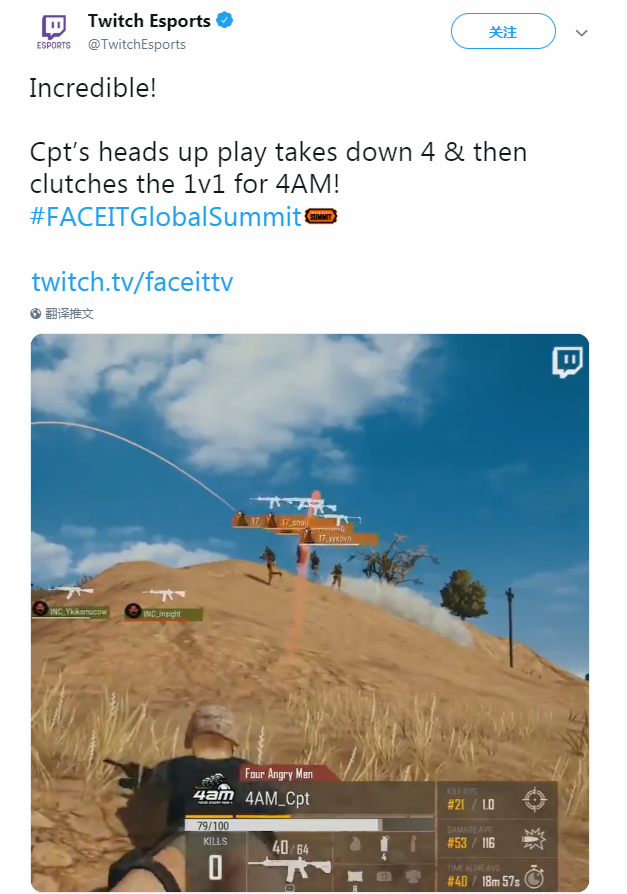Click the Summit emoji badge after hashtag
The height and width of the screenshot is (894, 627).
point(321,217)
